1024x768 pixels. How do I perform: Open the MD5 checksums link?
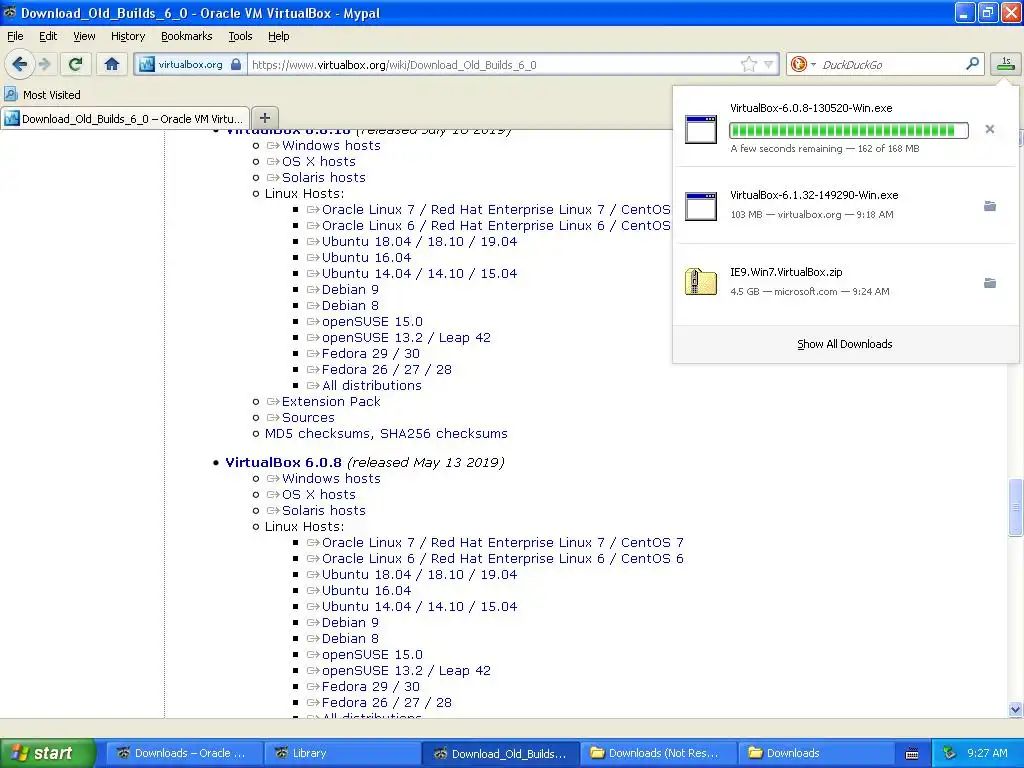tap(319, 434)
